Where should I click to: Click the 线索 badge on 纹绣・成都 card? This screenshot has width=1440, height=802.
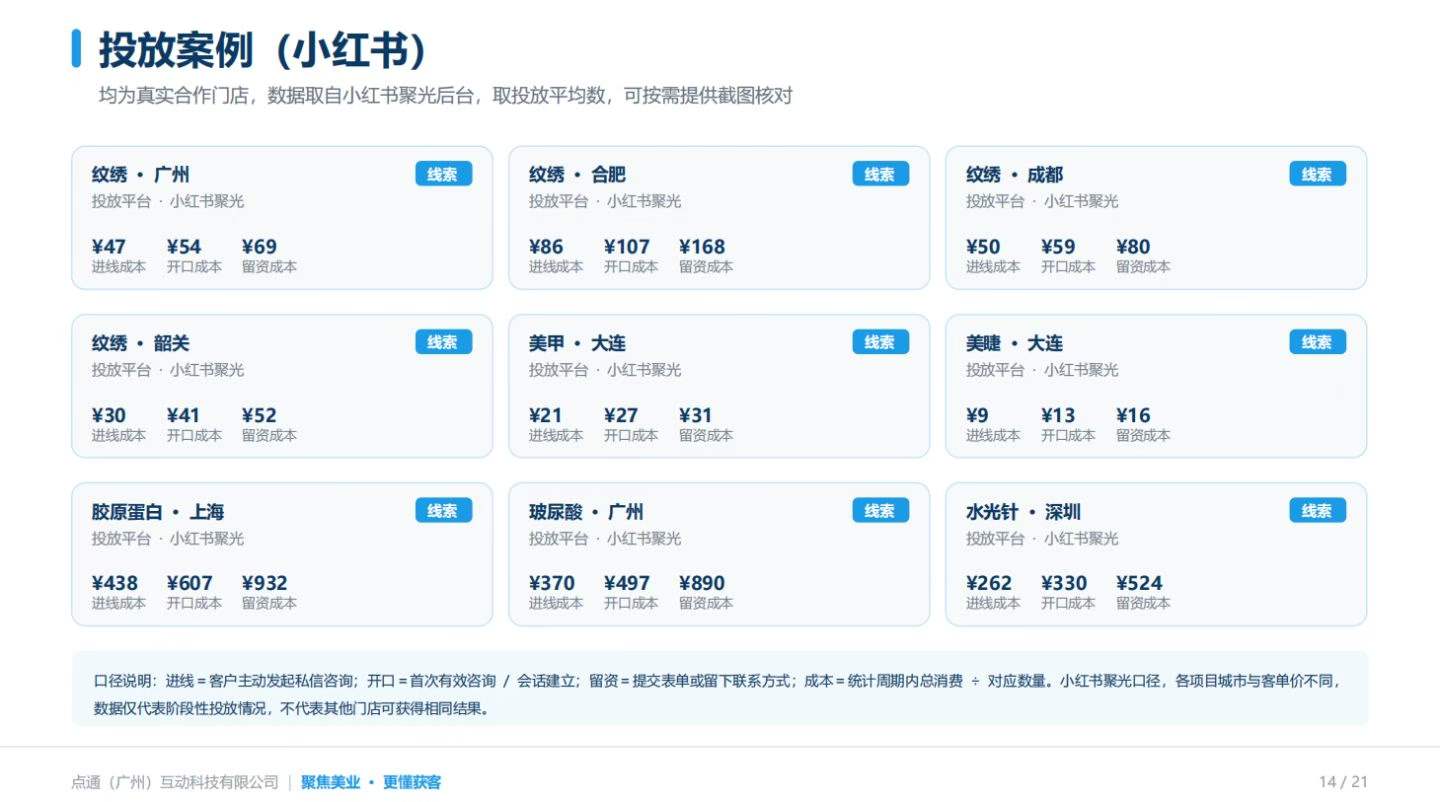(1317, 174)
